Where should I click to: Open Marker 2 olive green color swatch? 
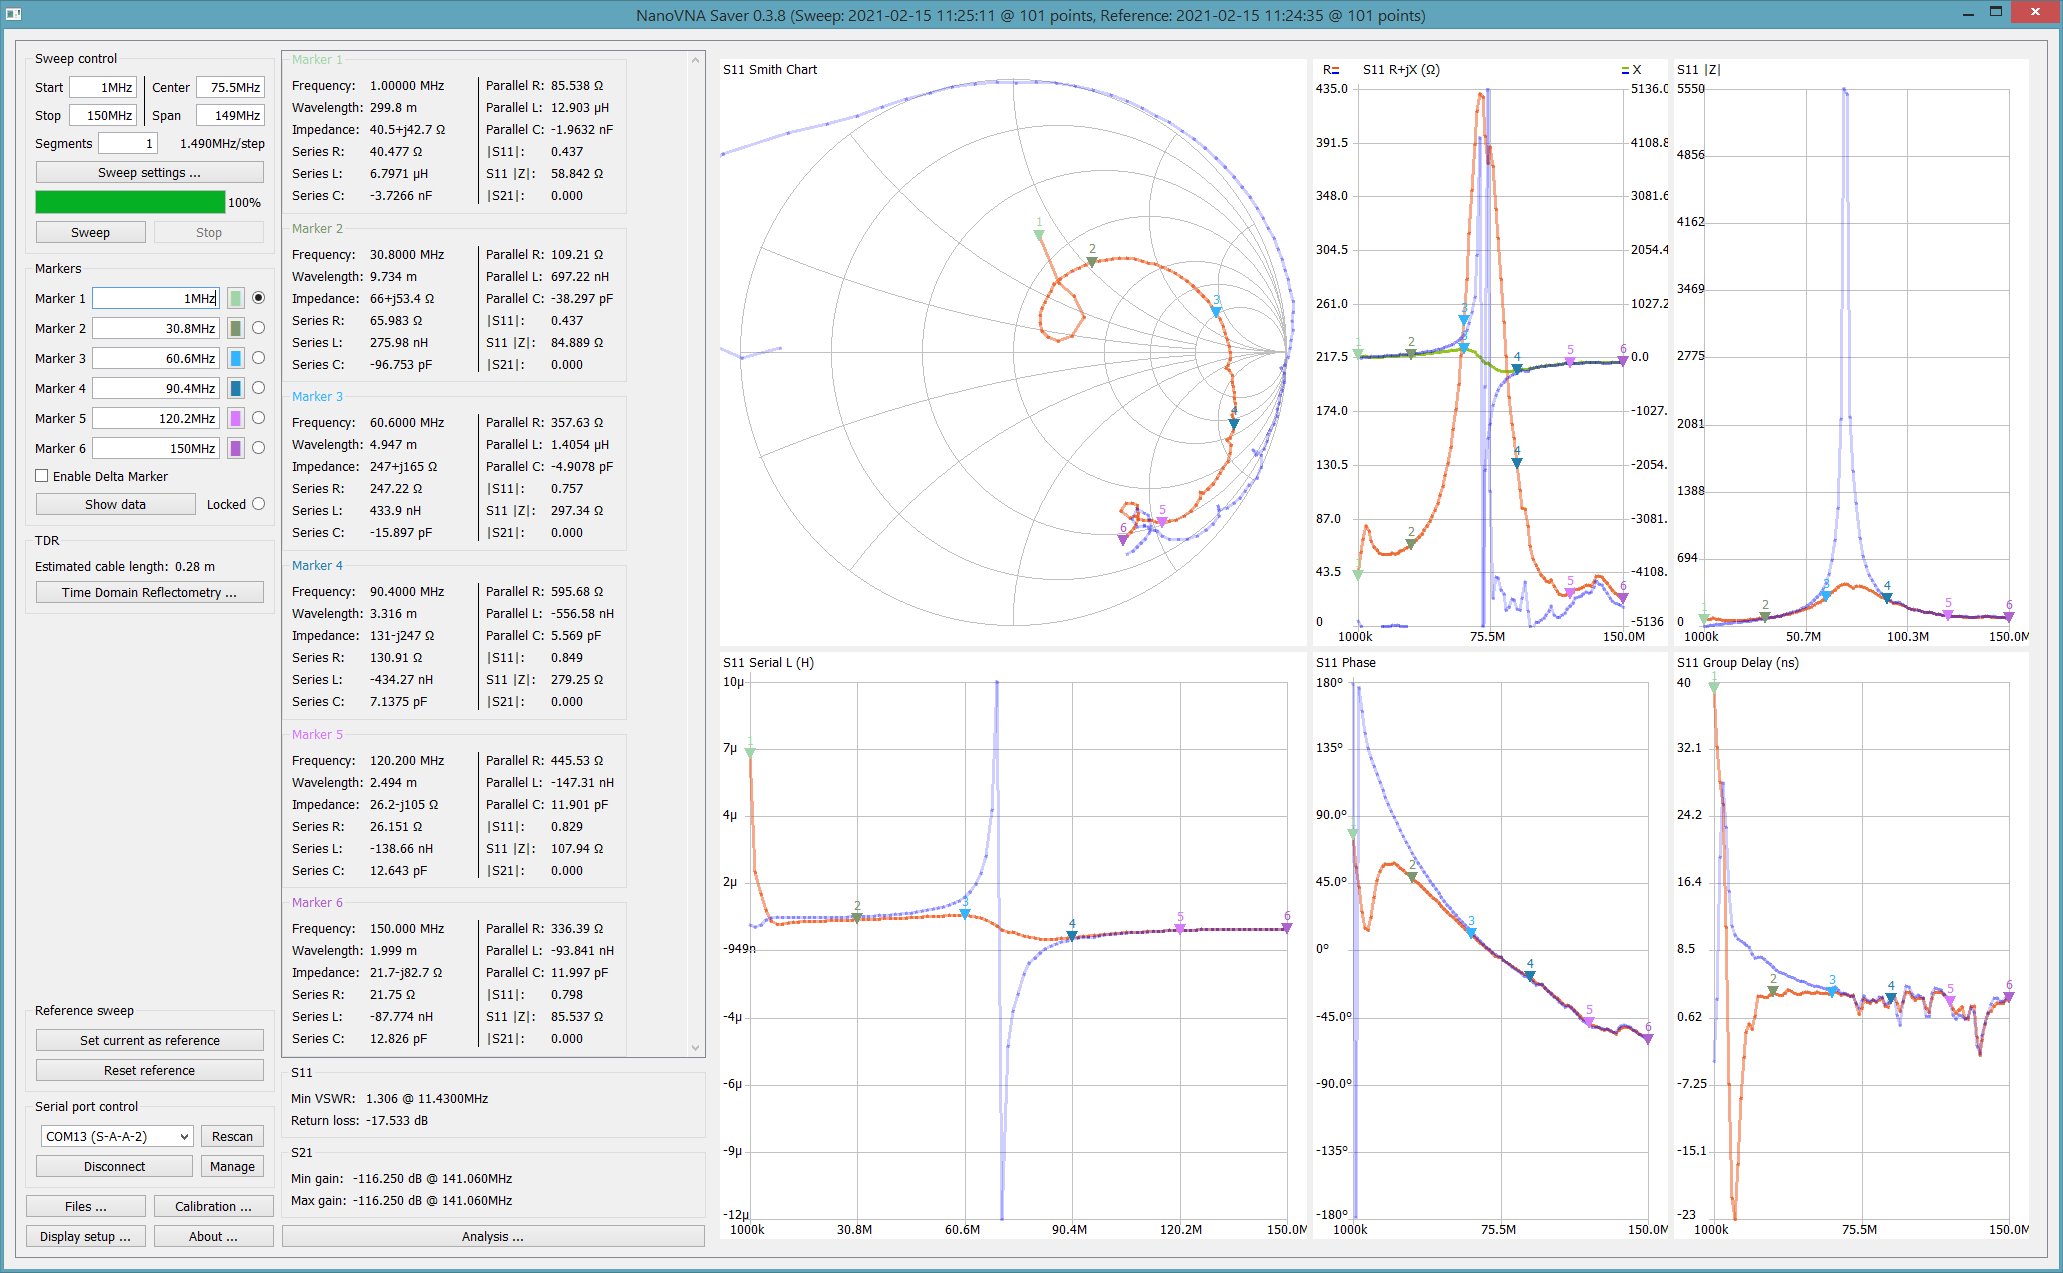pos(236,328)
